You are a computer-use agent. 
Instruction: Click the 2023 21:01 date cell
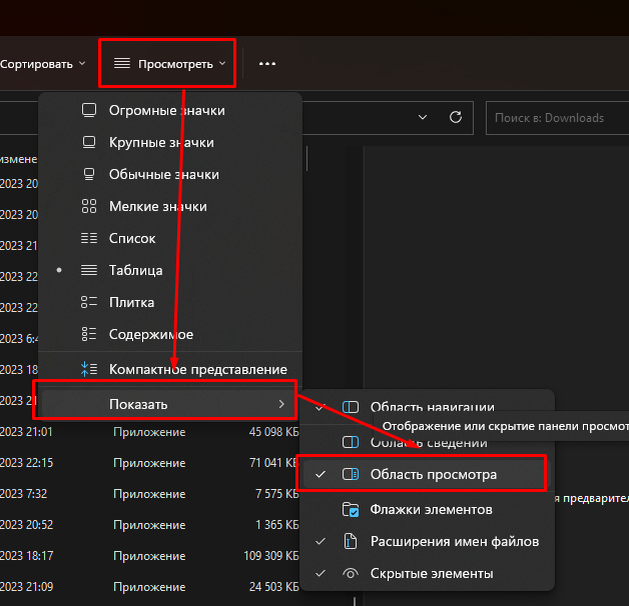26,432
